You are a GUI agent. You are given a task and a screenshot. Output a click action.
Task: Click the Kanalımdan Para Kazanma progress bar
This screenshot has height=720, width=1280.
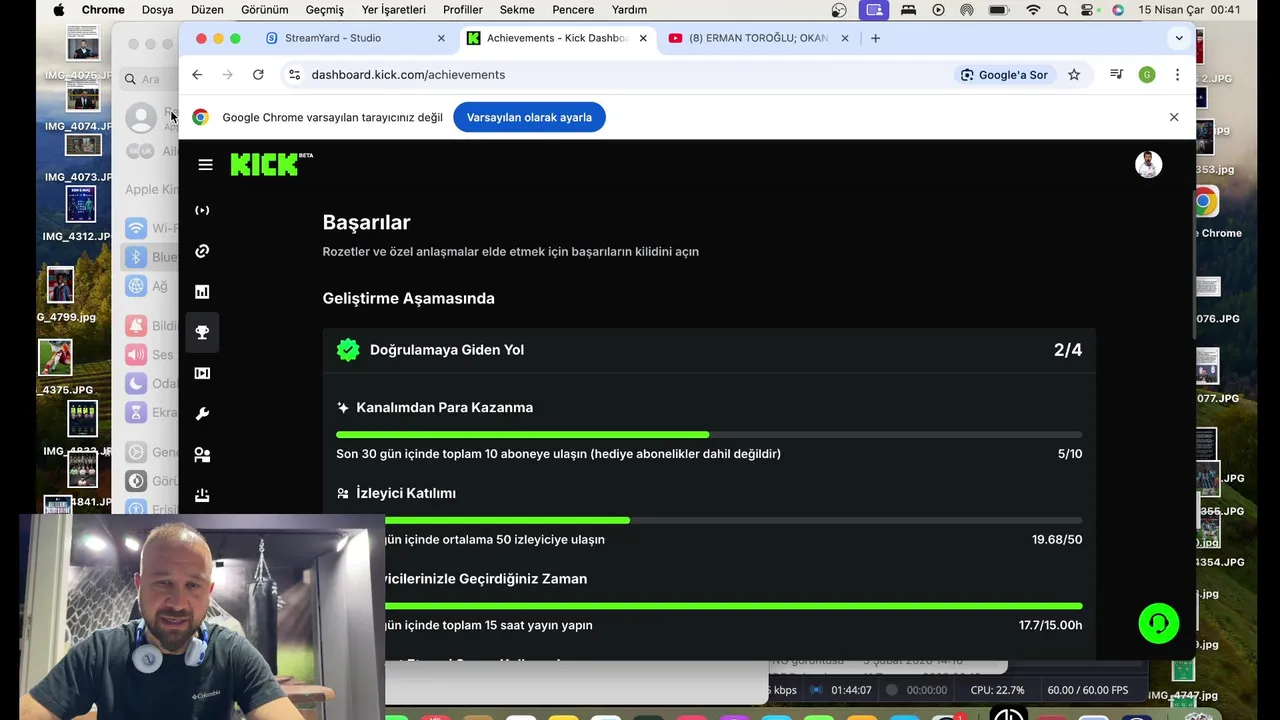pyautogui.click(x=709, y=435)
